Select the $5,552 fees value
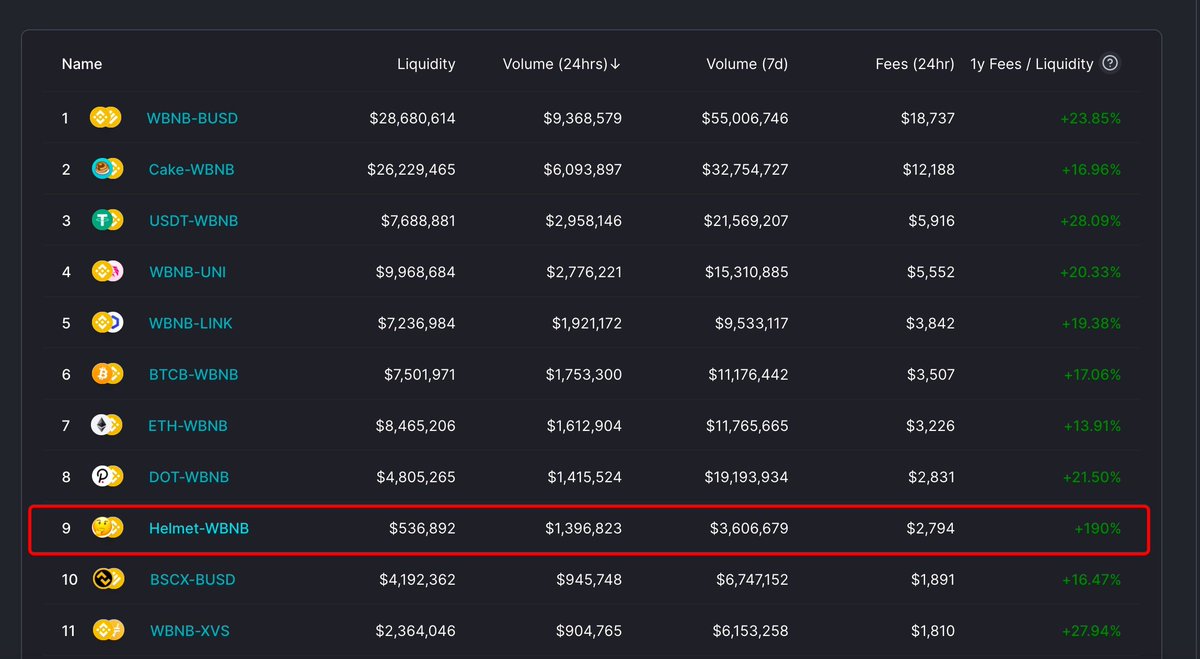 tap(931, 272)
